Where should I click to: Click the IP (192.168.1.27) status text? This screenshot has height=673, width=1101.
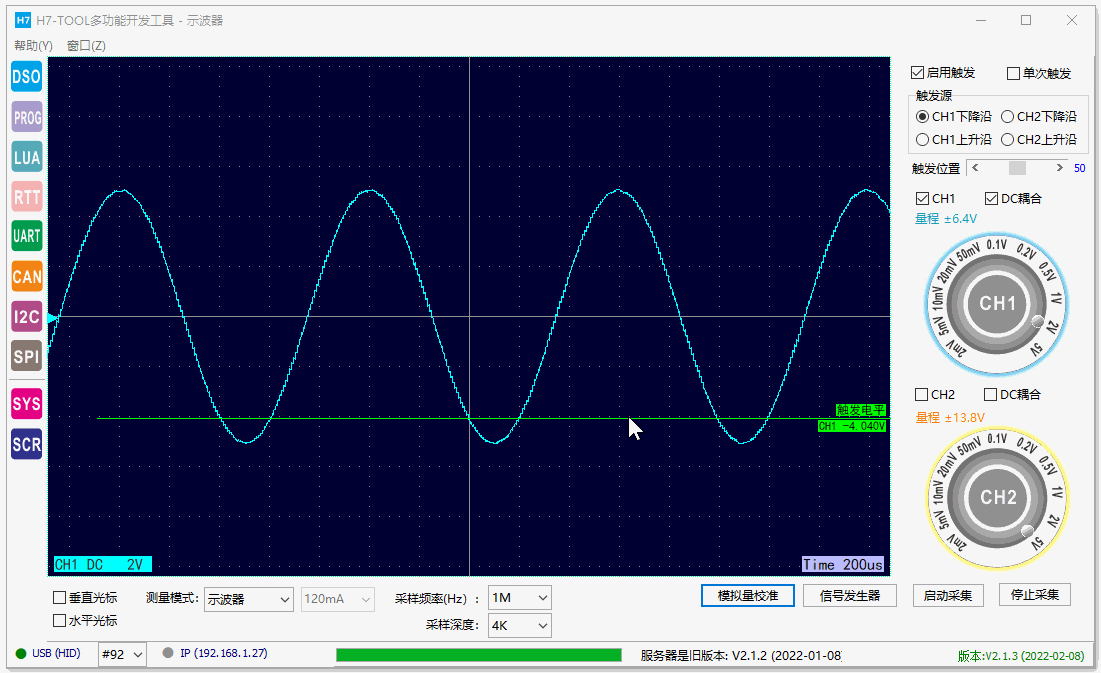tap(223, 653)
